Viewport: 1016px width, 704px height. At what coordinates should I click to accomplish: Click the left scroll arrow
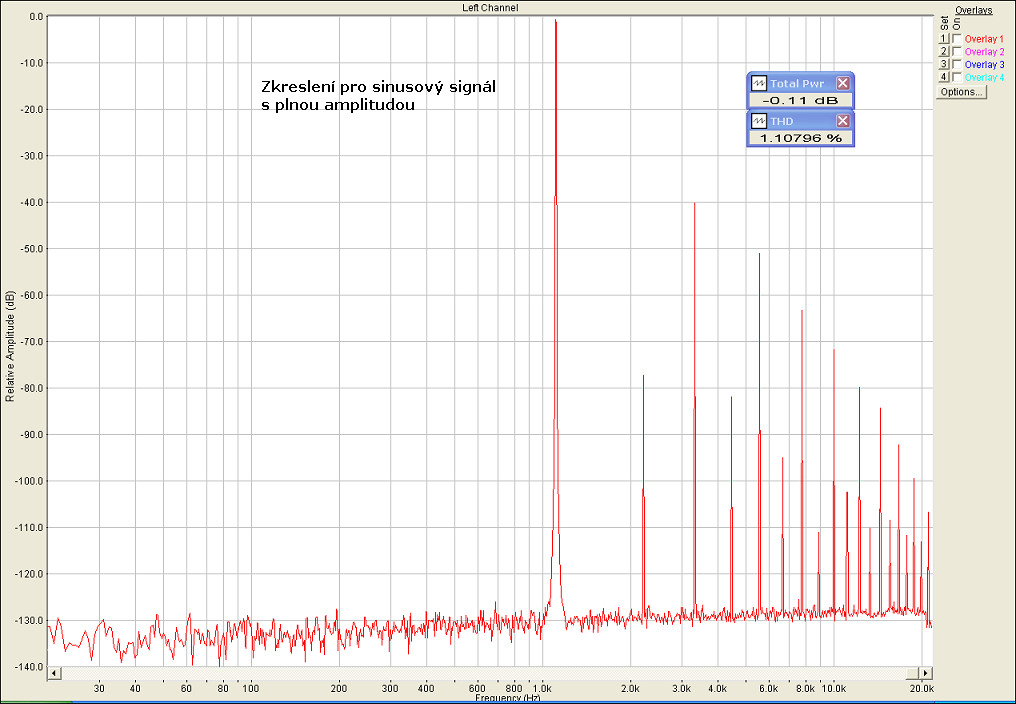[54, 674]
